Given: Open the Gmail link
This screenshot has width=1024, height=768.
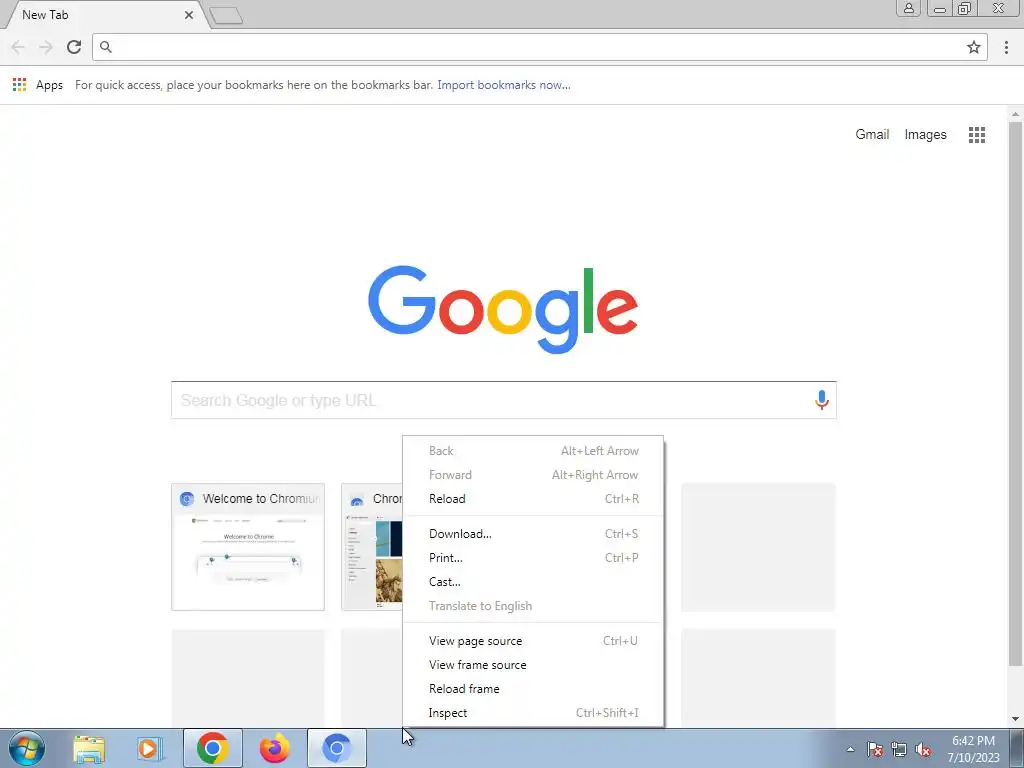Looking at the screenshot, I should (x=872, y=135).
